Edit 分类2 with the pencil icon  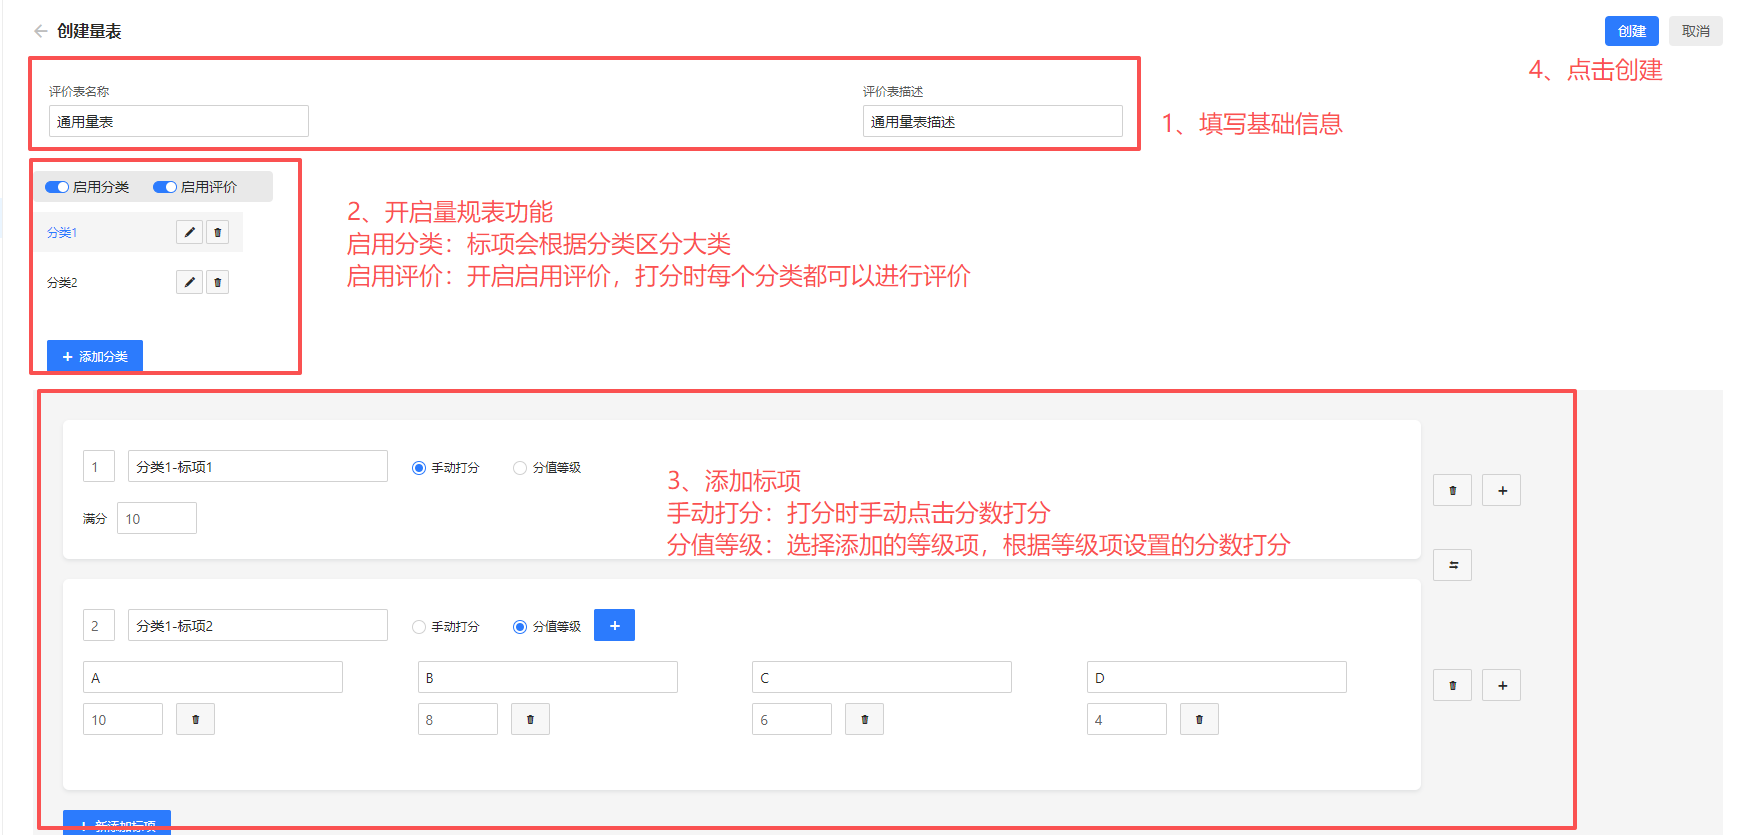tap(189, 282)
